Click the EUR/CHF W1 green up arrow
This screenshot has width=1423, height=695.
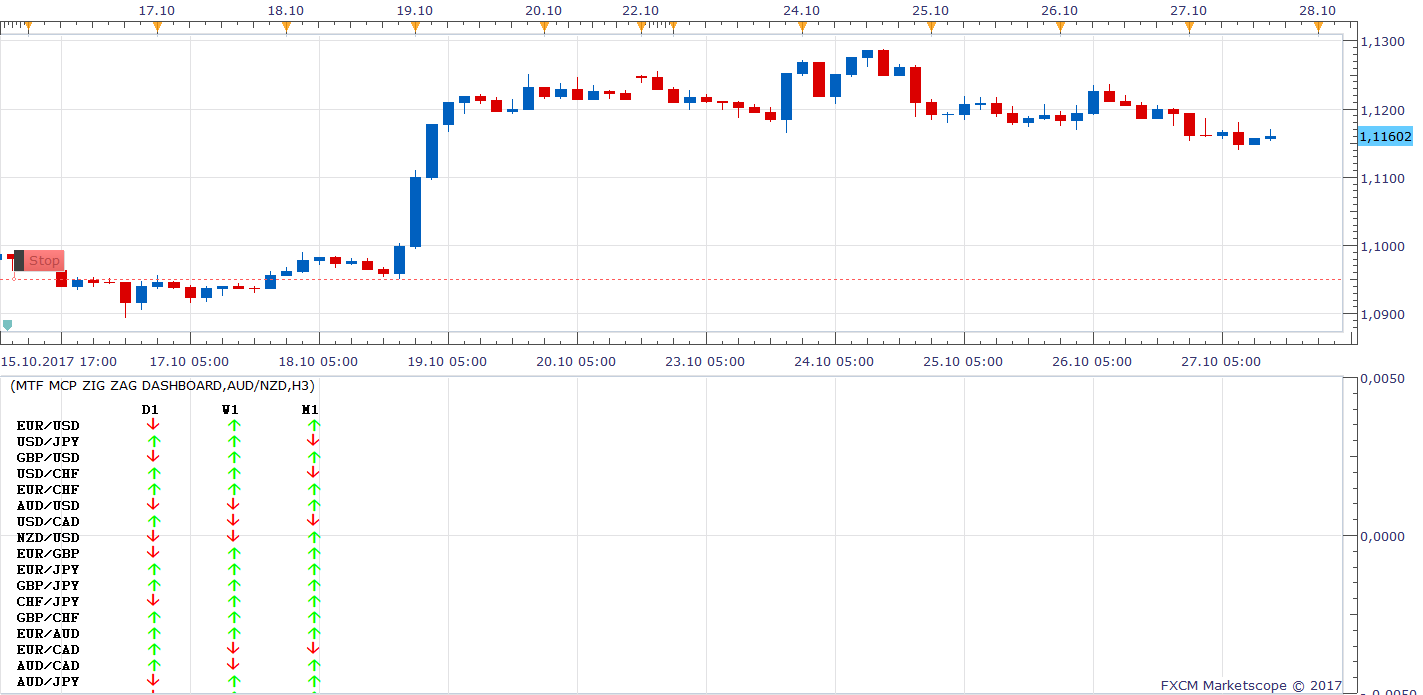tap(233, 489)
